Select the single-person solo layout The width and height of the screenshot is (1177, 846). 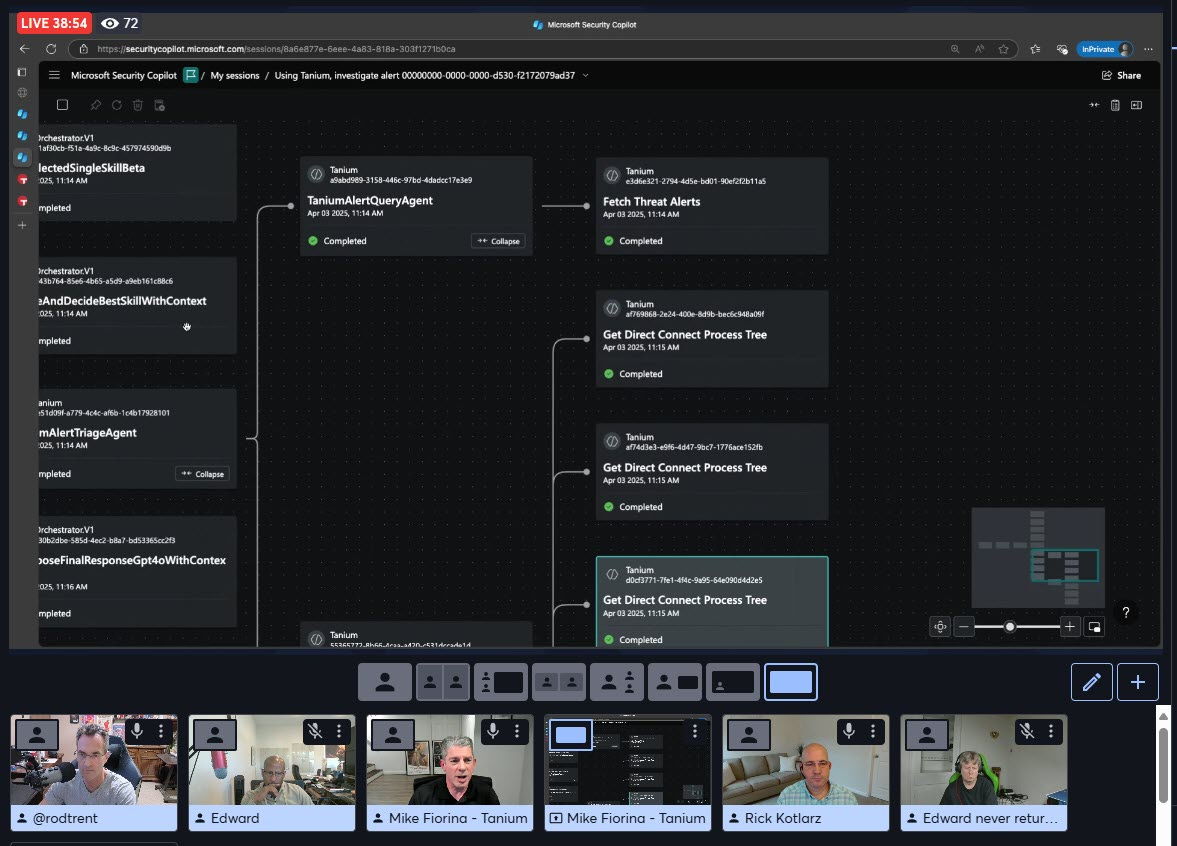tap(385, 682)
